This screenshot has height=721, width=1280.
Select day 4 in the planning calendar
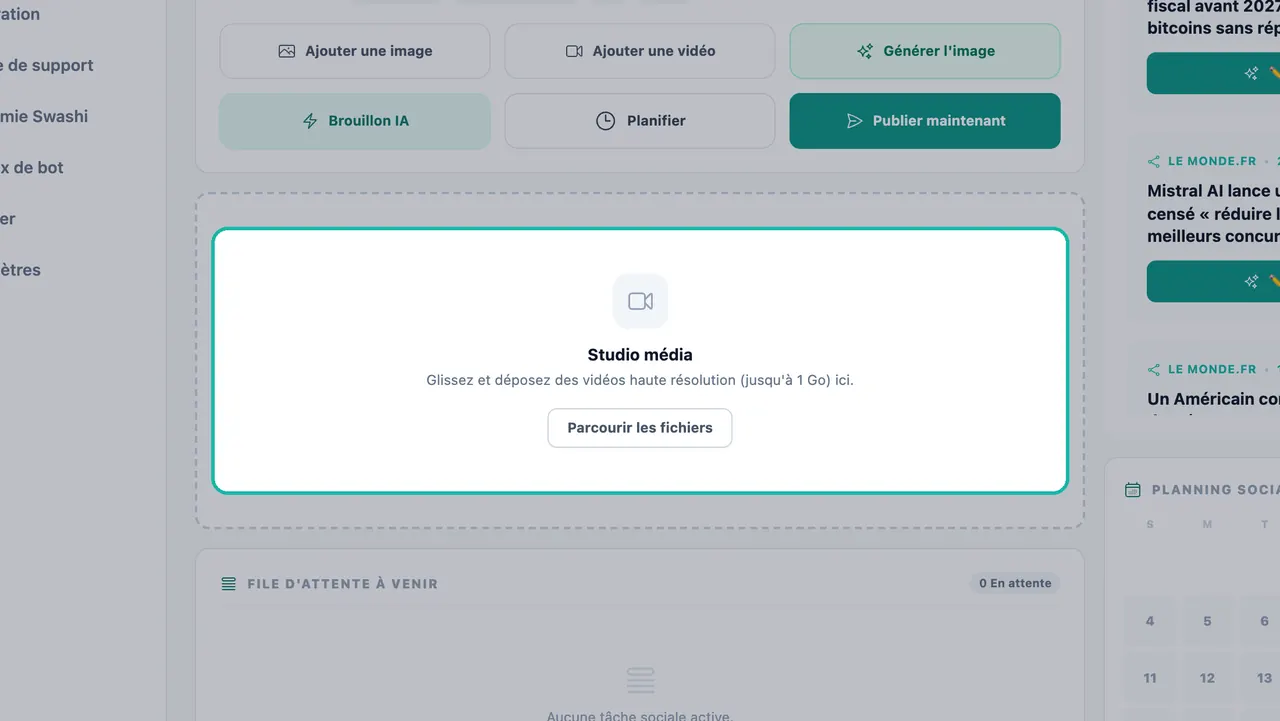click(1150, 622)
